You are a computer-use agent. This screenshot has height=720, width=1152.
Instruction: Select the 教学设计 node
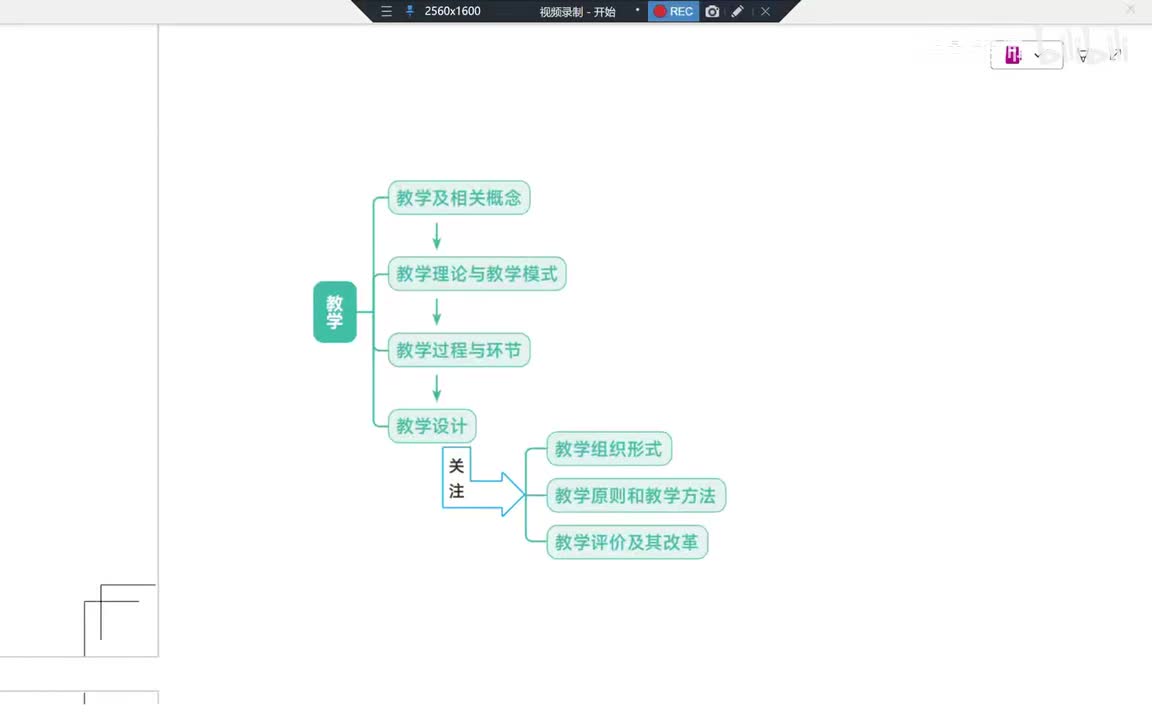point(432,425)
